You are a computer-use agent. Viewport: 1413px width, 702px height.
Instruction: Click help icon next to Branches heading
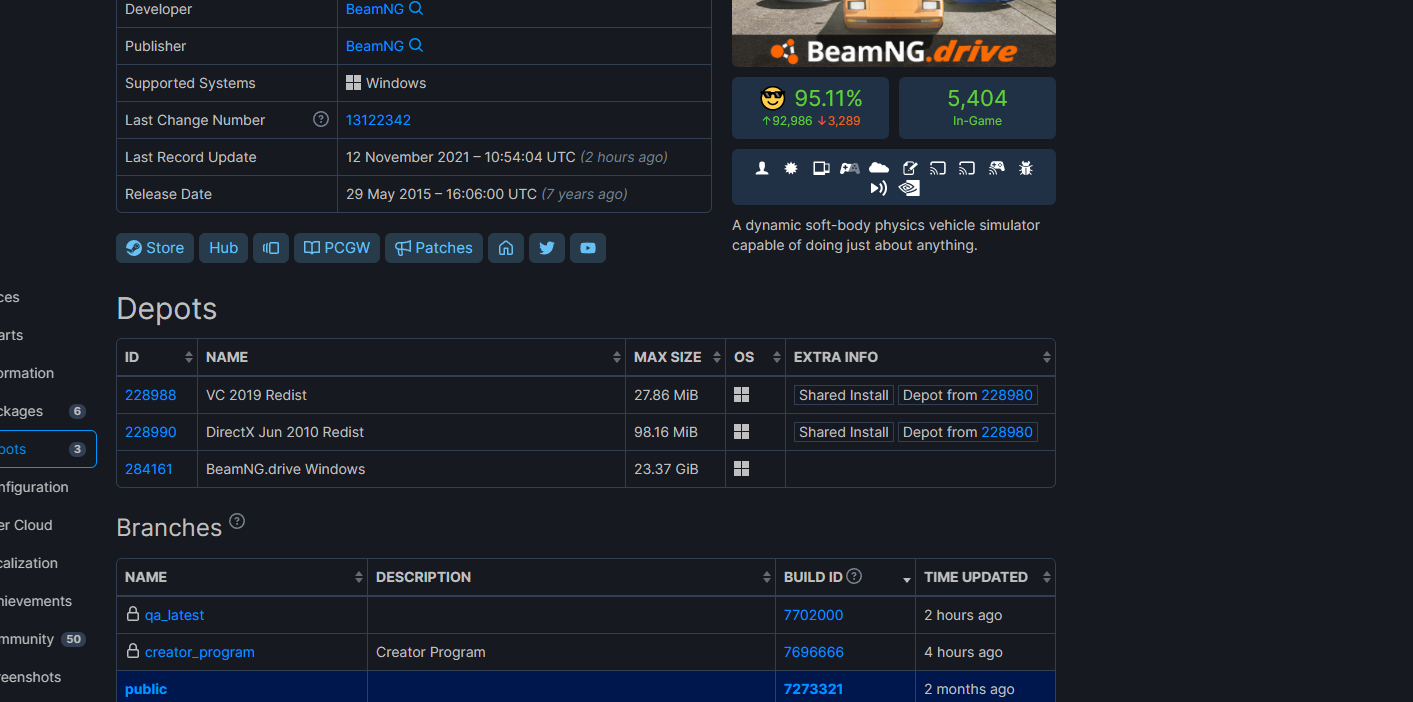pyautogui.click(x=237, y=521)
